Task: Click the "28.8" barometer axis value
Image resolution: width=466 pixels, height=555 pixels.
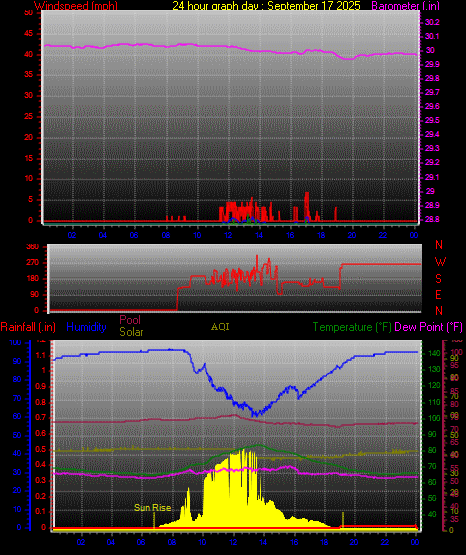Action: pyautogui.click(x=432, y=219)
